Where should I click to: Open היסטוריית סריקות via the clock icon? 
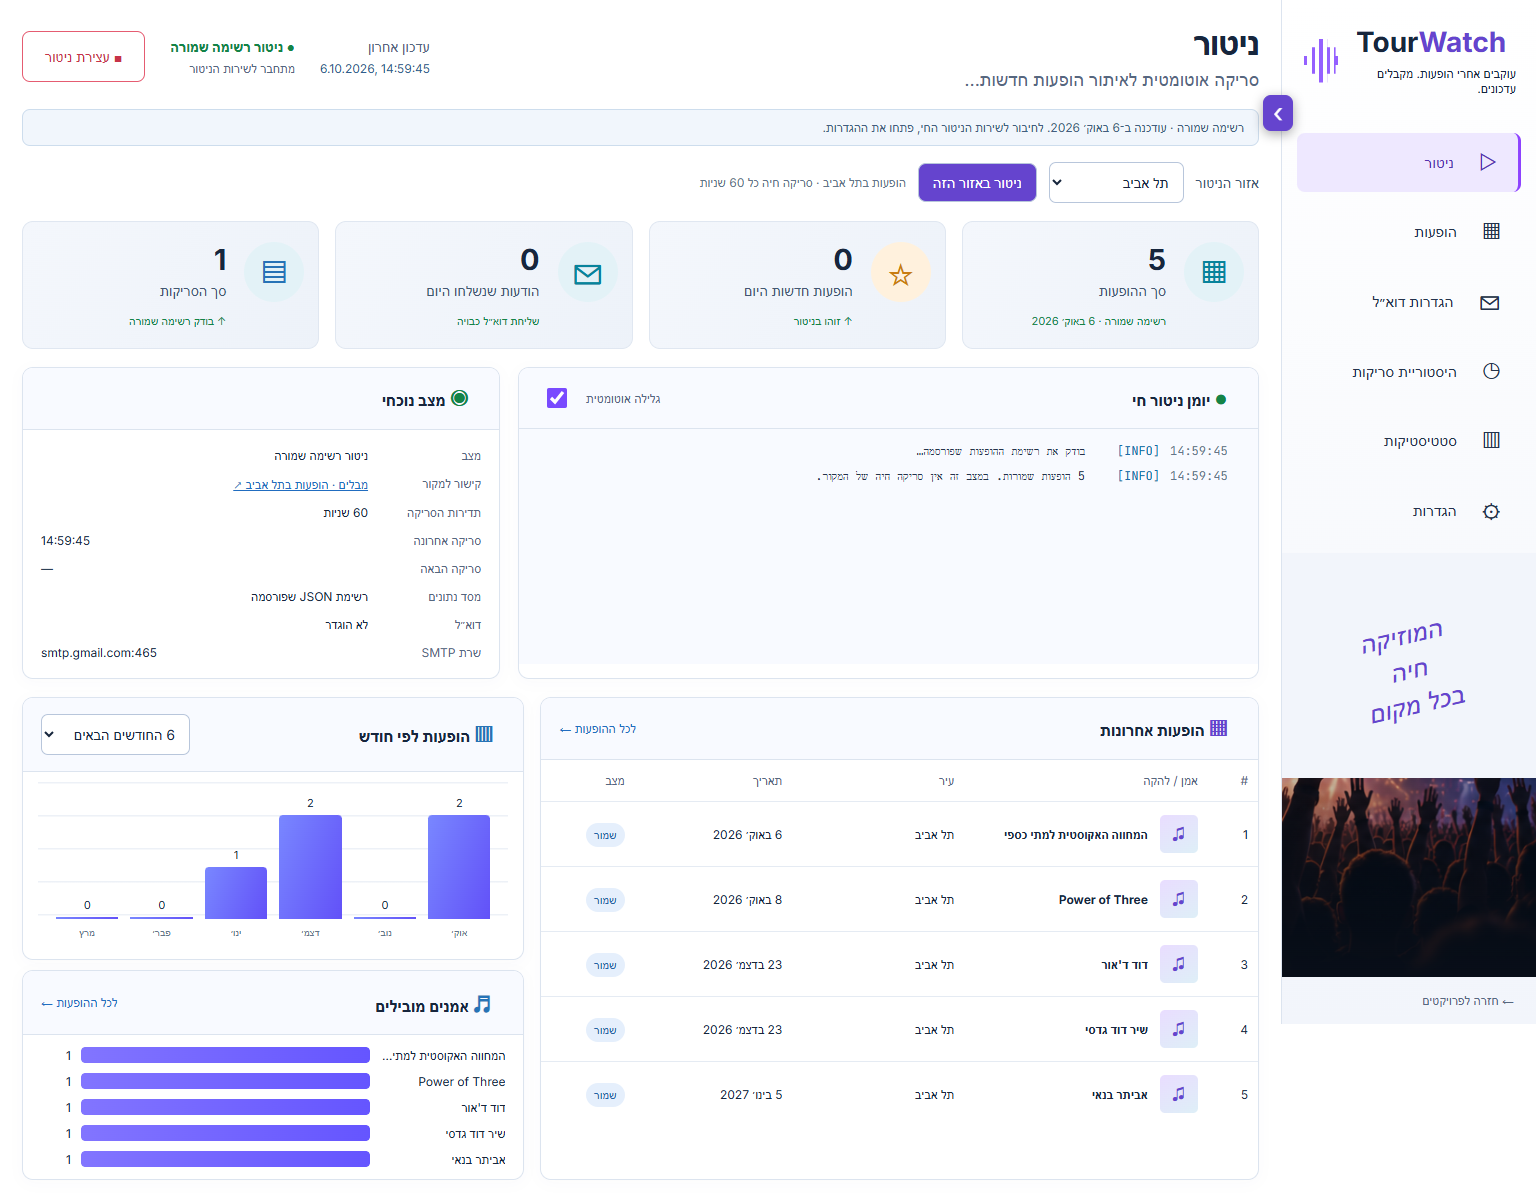click(1491, 371)
